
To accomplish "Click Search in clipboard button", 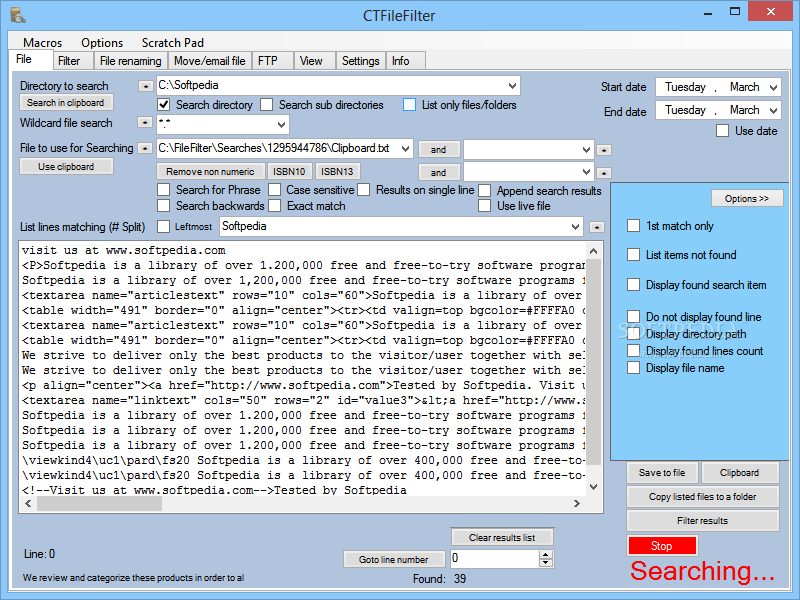I will 66,103.
